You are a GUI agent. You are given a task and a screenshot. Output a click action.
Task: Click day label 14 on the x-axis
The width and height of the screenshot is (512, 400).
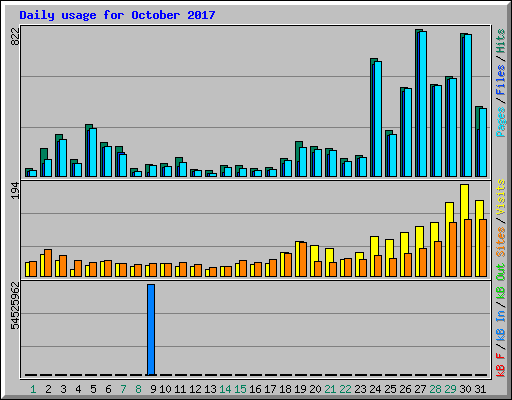tap(225, 389)
